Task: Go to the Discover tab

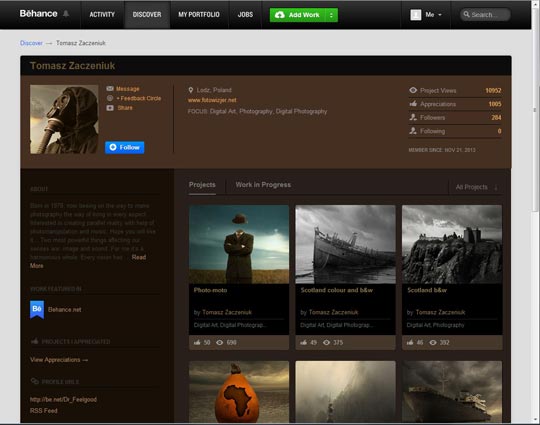Action: pyautogui.click(x=147, y=14)
